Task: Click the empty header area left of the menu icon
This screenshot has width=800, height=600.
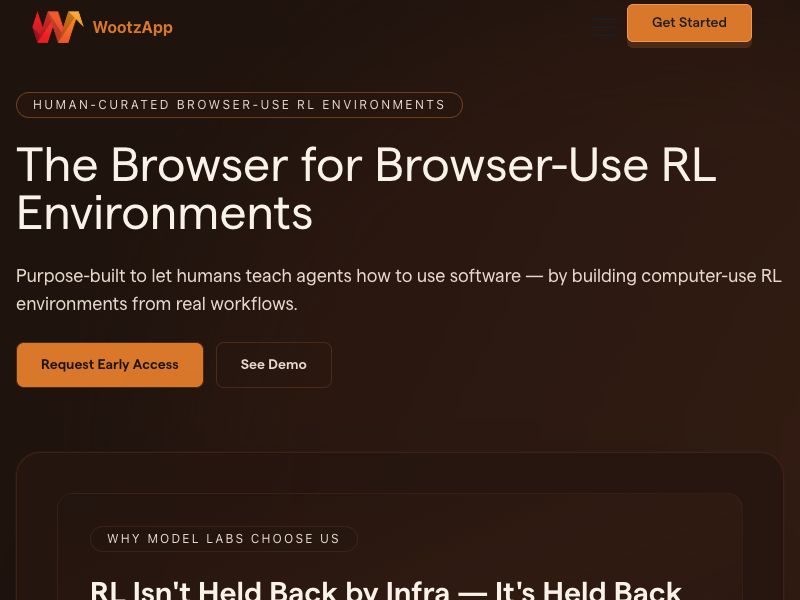Action: (383, 27)
